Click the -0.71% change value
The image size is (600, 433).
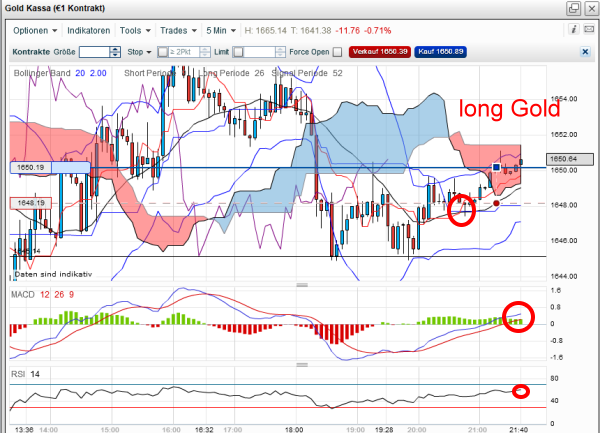click(377, 31)
